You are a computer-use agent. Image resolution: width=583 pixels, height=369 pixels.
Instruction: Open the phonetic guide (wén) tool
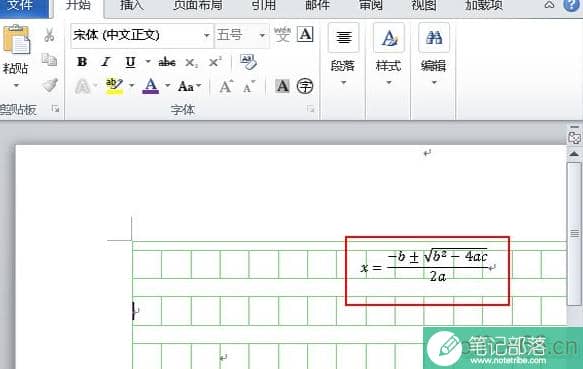pyautogui.click(x=282, y=35)
